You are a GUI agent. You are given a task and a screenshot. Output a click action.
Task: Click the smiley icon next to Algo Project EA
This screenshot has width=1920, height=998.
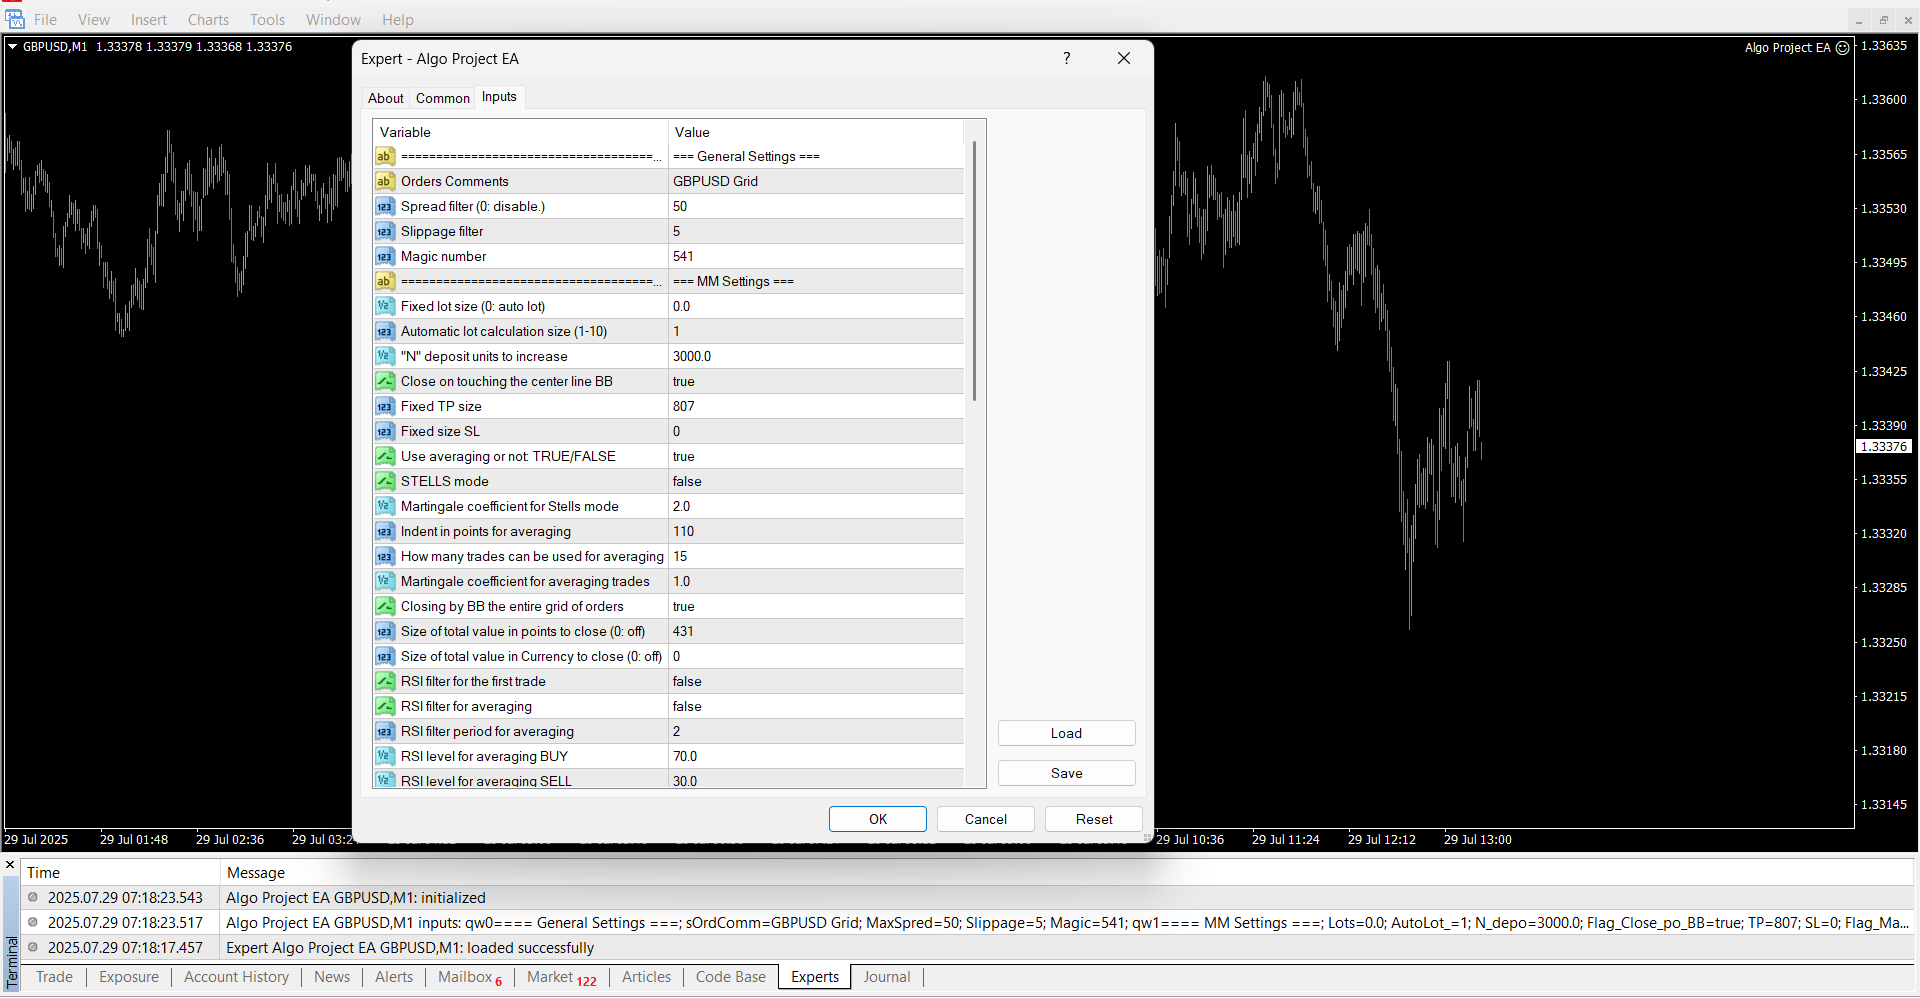tap(1842, 48)
